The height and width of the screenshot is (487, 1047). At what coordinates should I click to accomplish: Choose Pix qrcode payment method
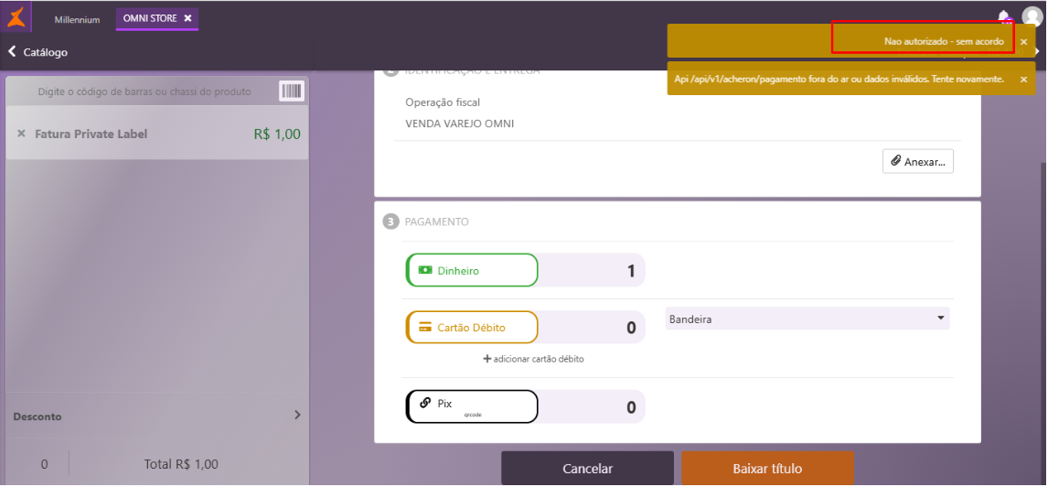click(471, 406)
